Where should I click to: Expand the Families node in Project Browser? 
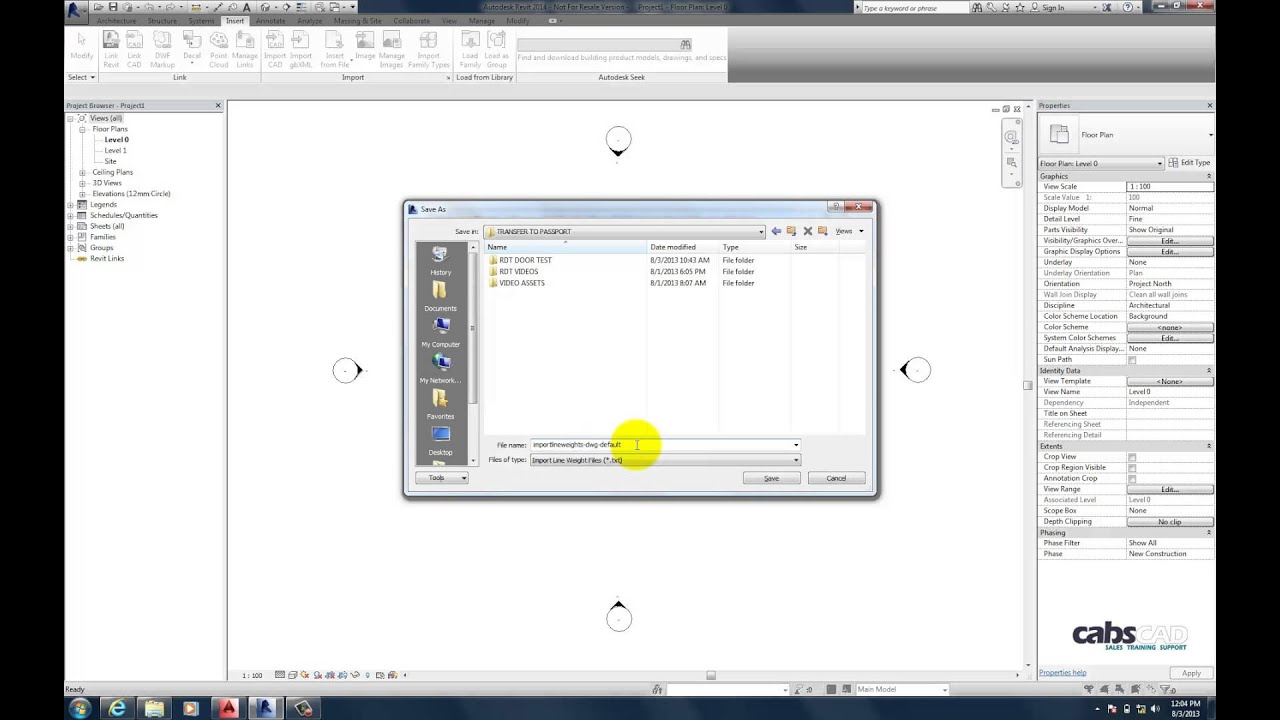(70, 237)
